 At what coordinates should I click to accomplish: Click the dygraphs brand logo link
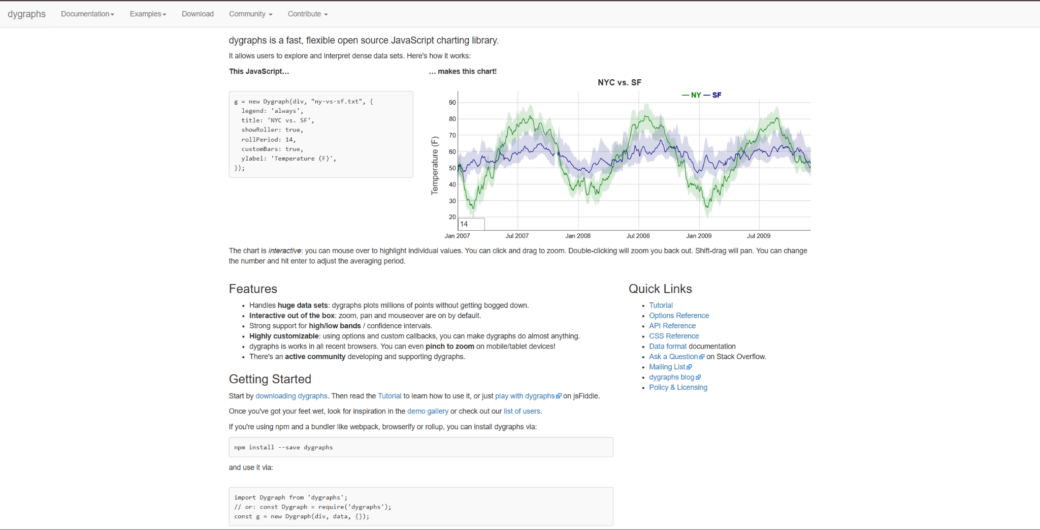27,13
